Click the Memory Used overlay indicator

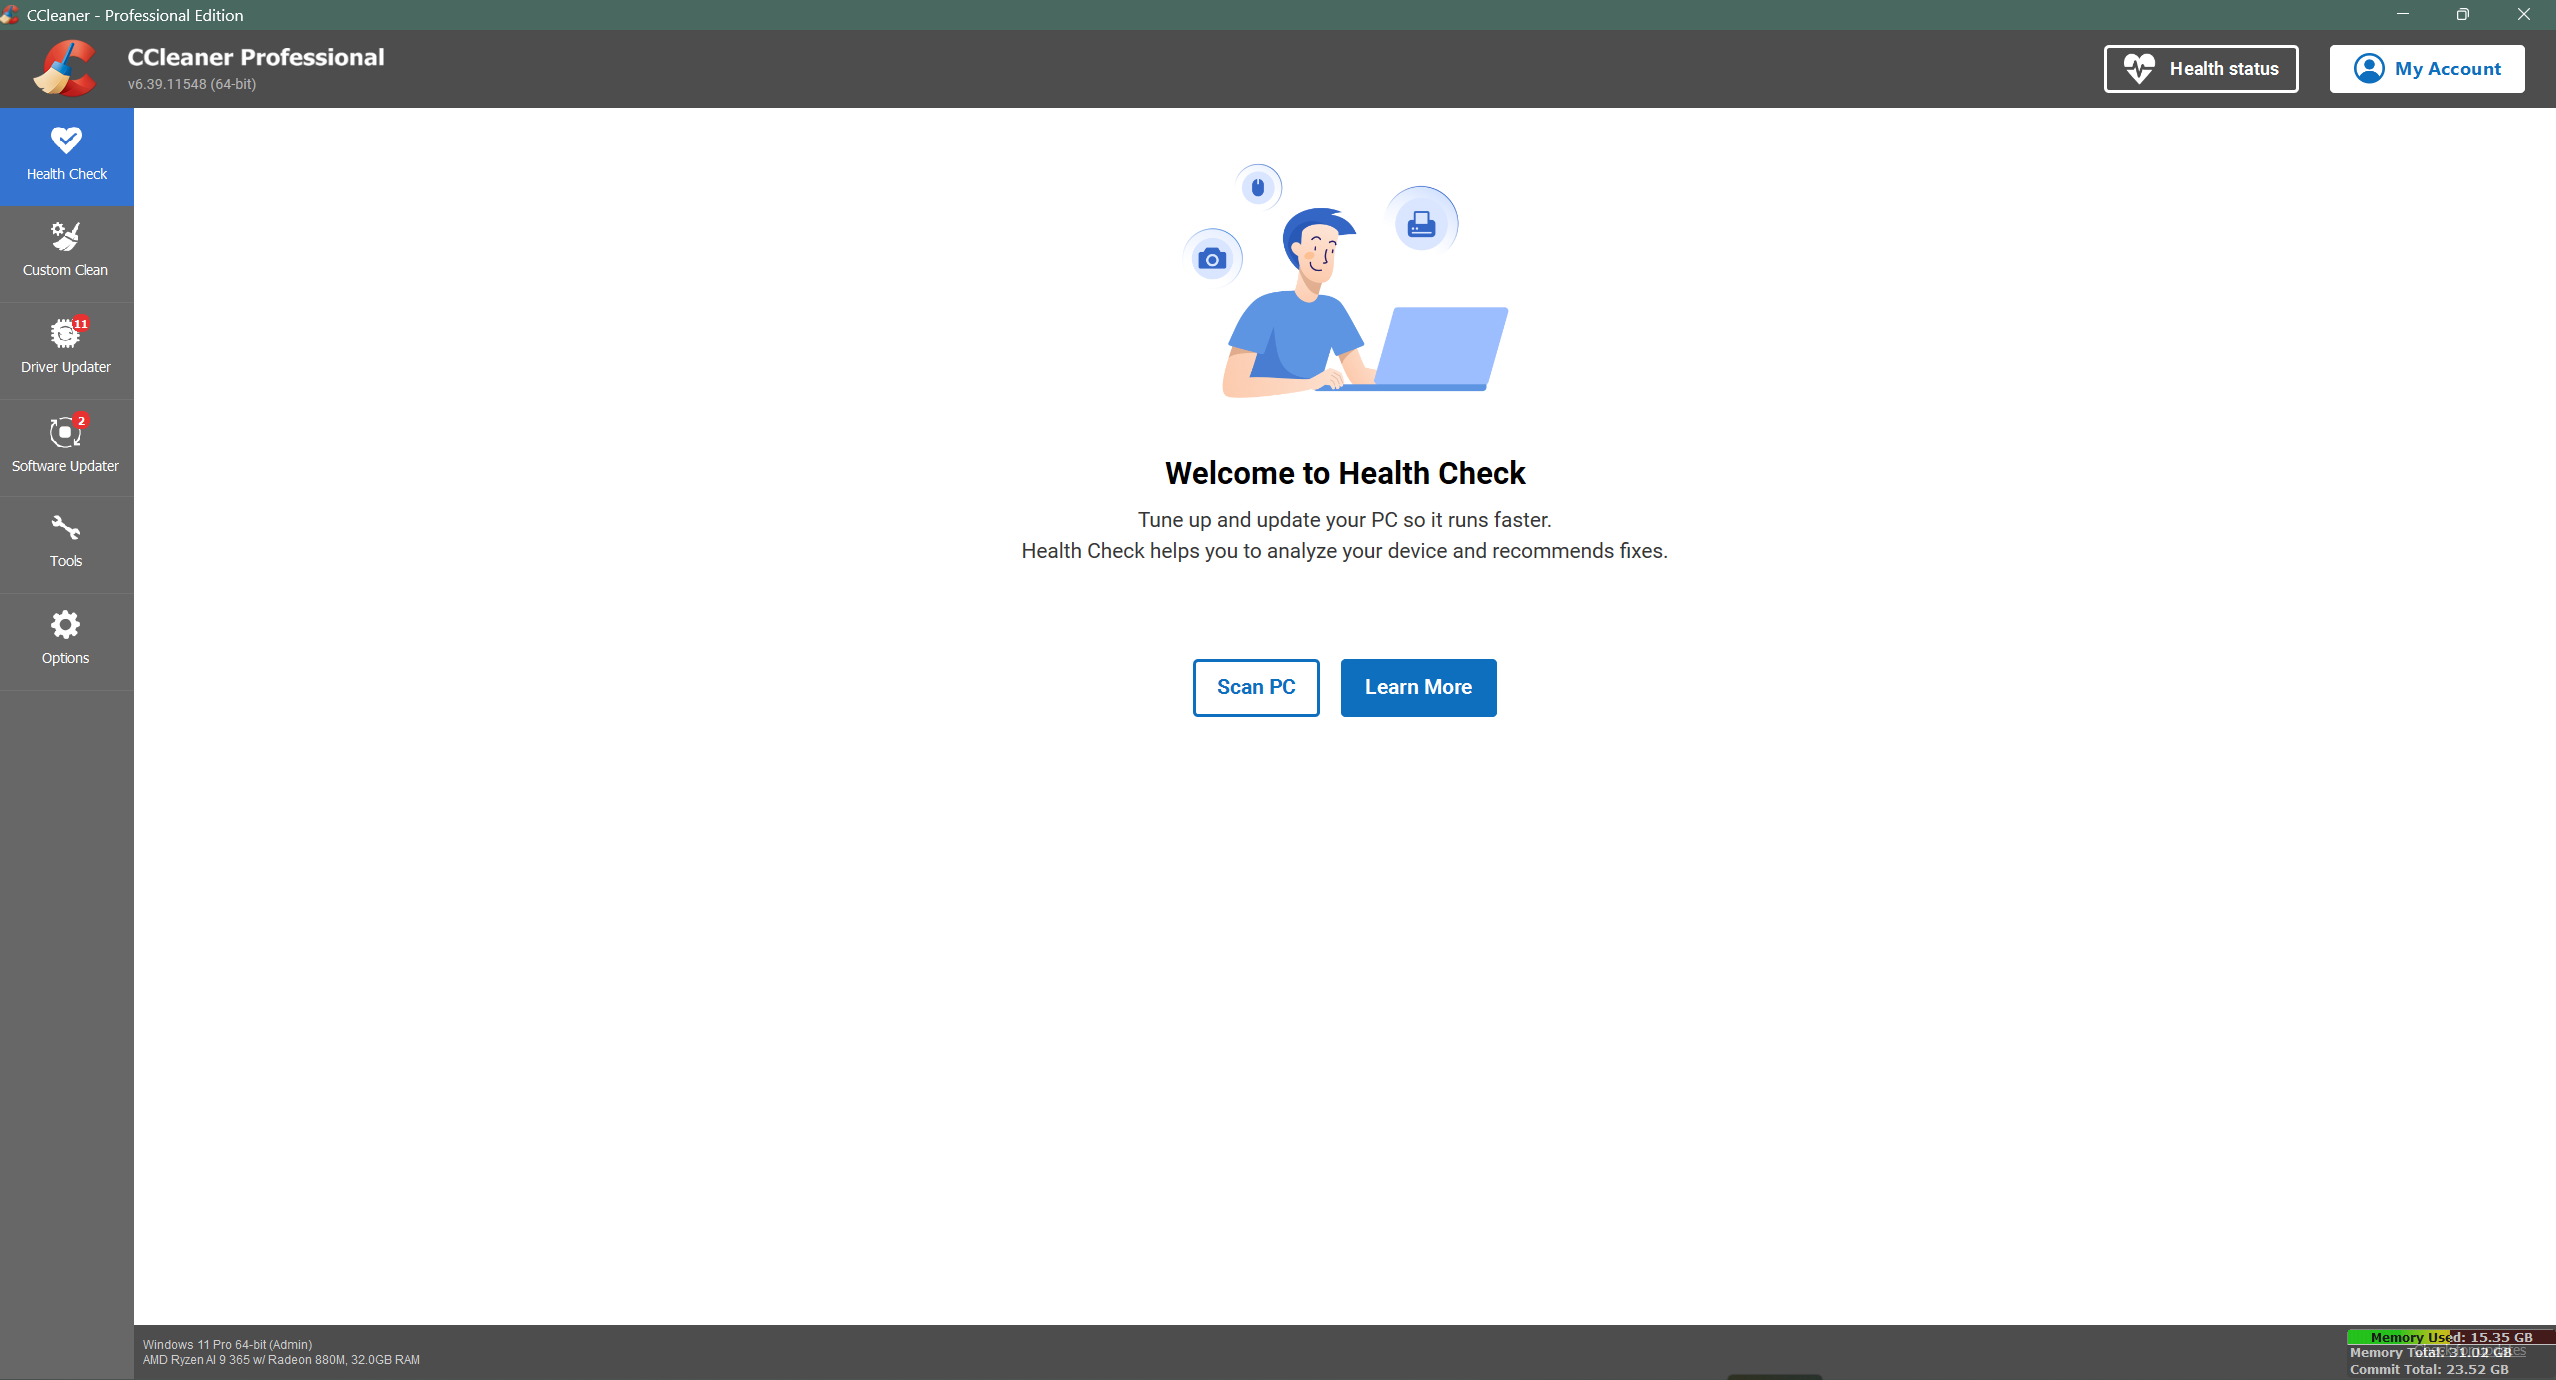point(2450,1337)
